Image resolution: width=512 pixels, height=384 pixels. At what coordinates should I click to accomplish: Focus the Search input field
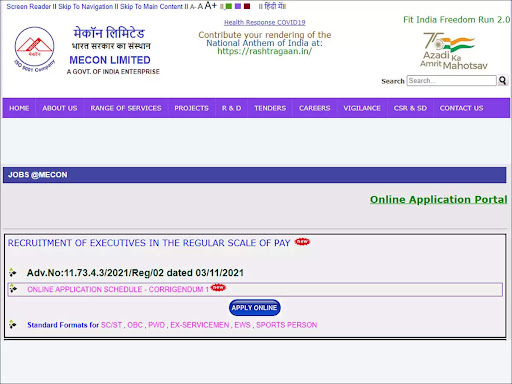452,81
